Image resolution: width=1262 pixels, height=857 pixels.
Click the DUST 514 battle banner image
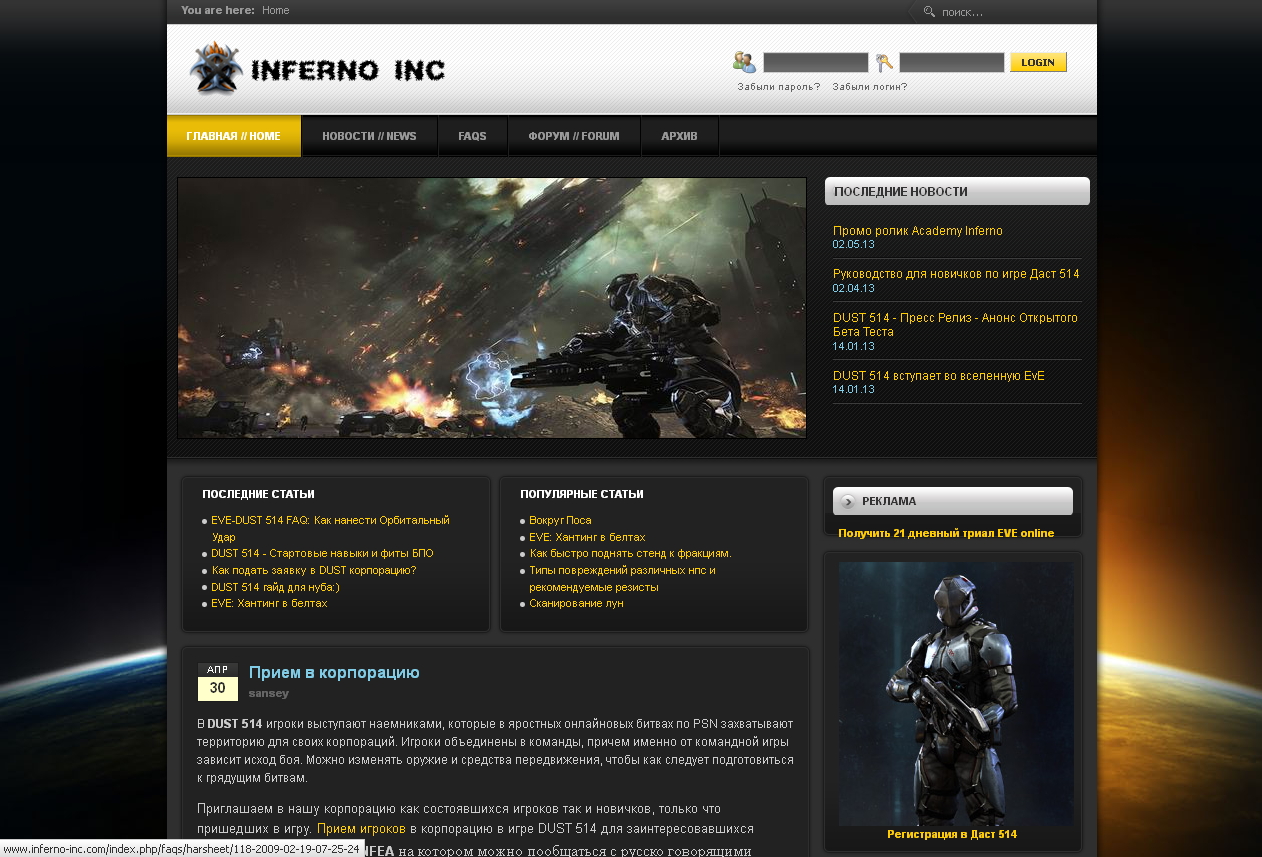(x=492, y=308)
